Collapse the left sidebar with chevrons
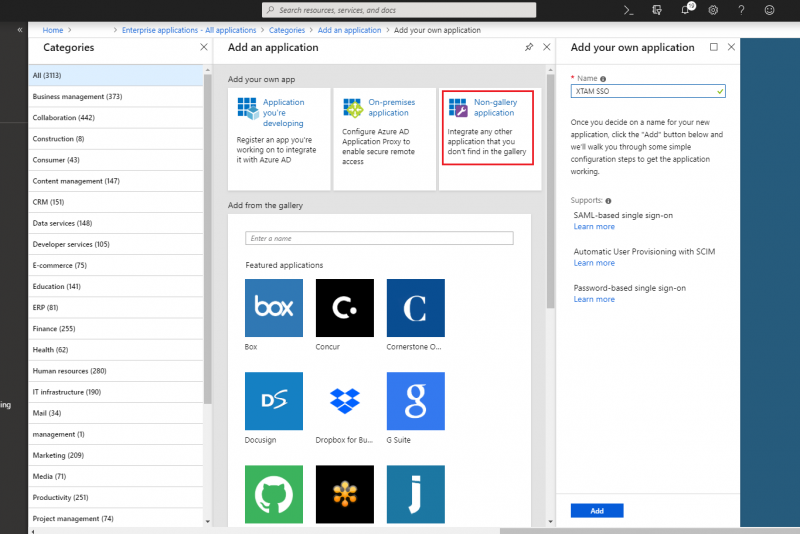This screenshot has width=800, height=534. pos(20,30)
